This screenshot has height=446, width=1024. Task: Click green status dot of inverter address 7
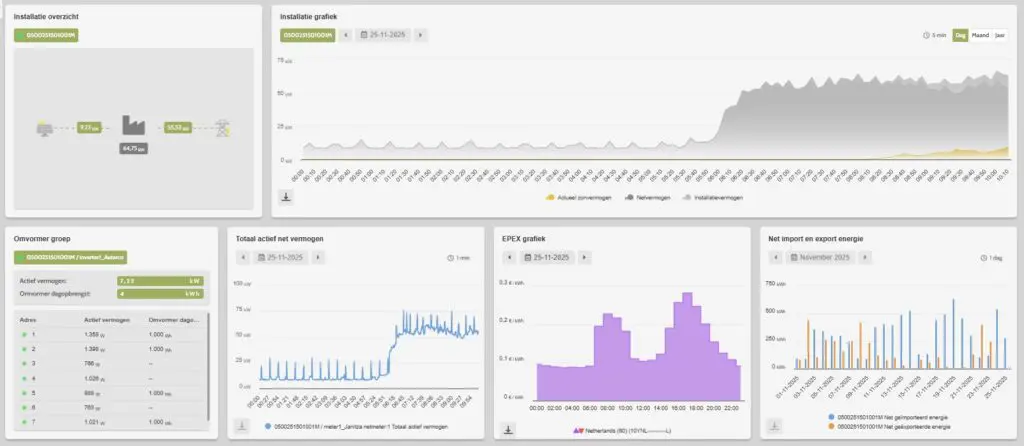click(24, 422)
